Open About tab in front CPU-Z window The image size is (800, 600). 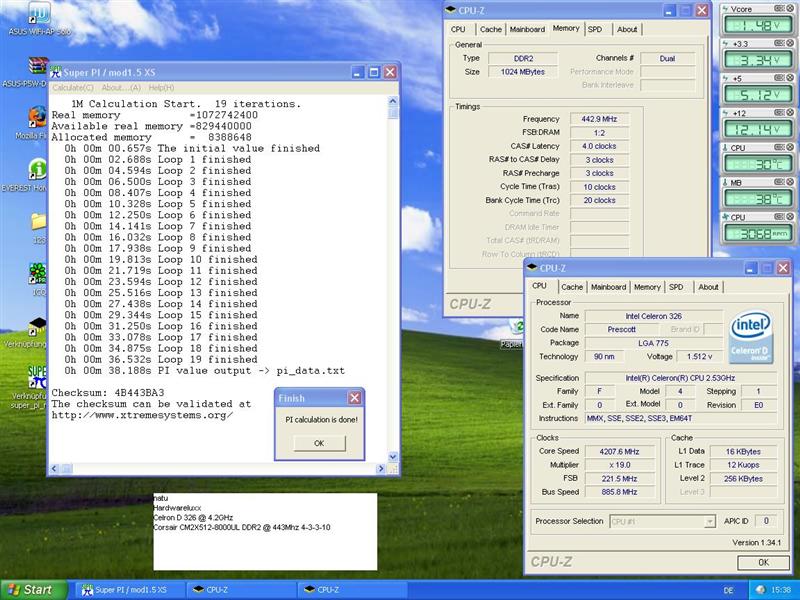(x=708, y=287)
